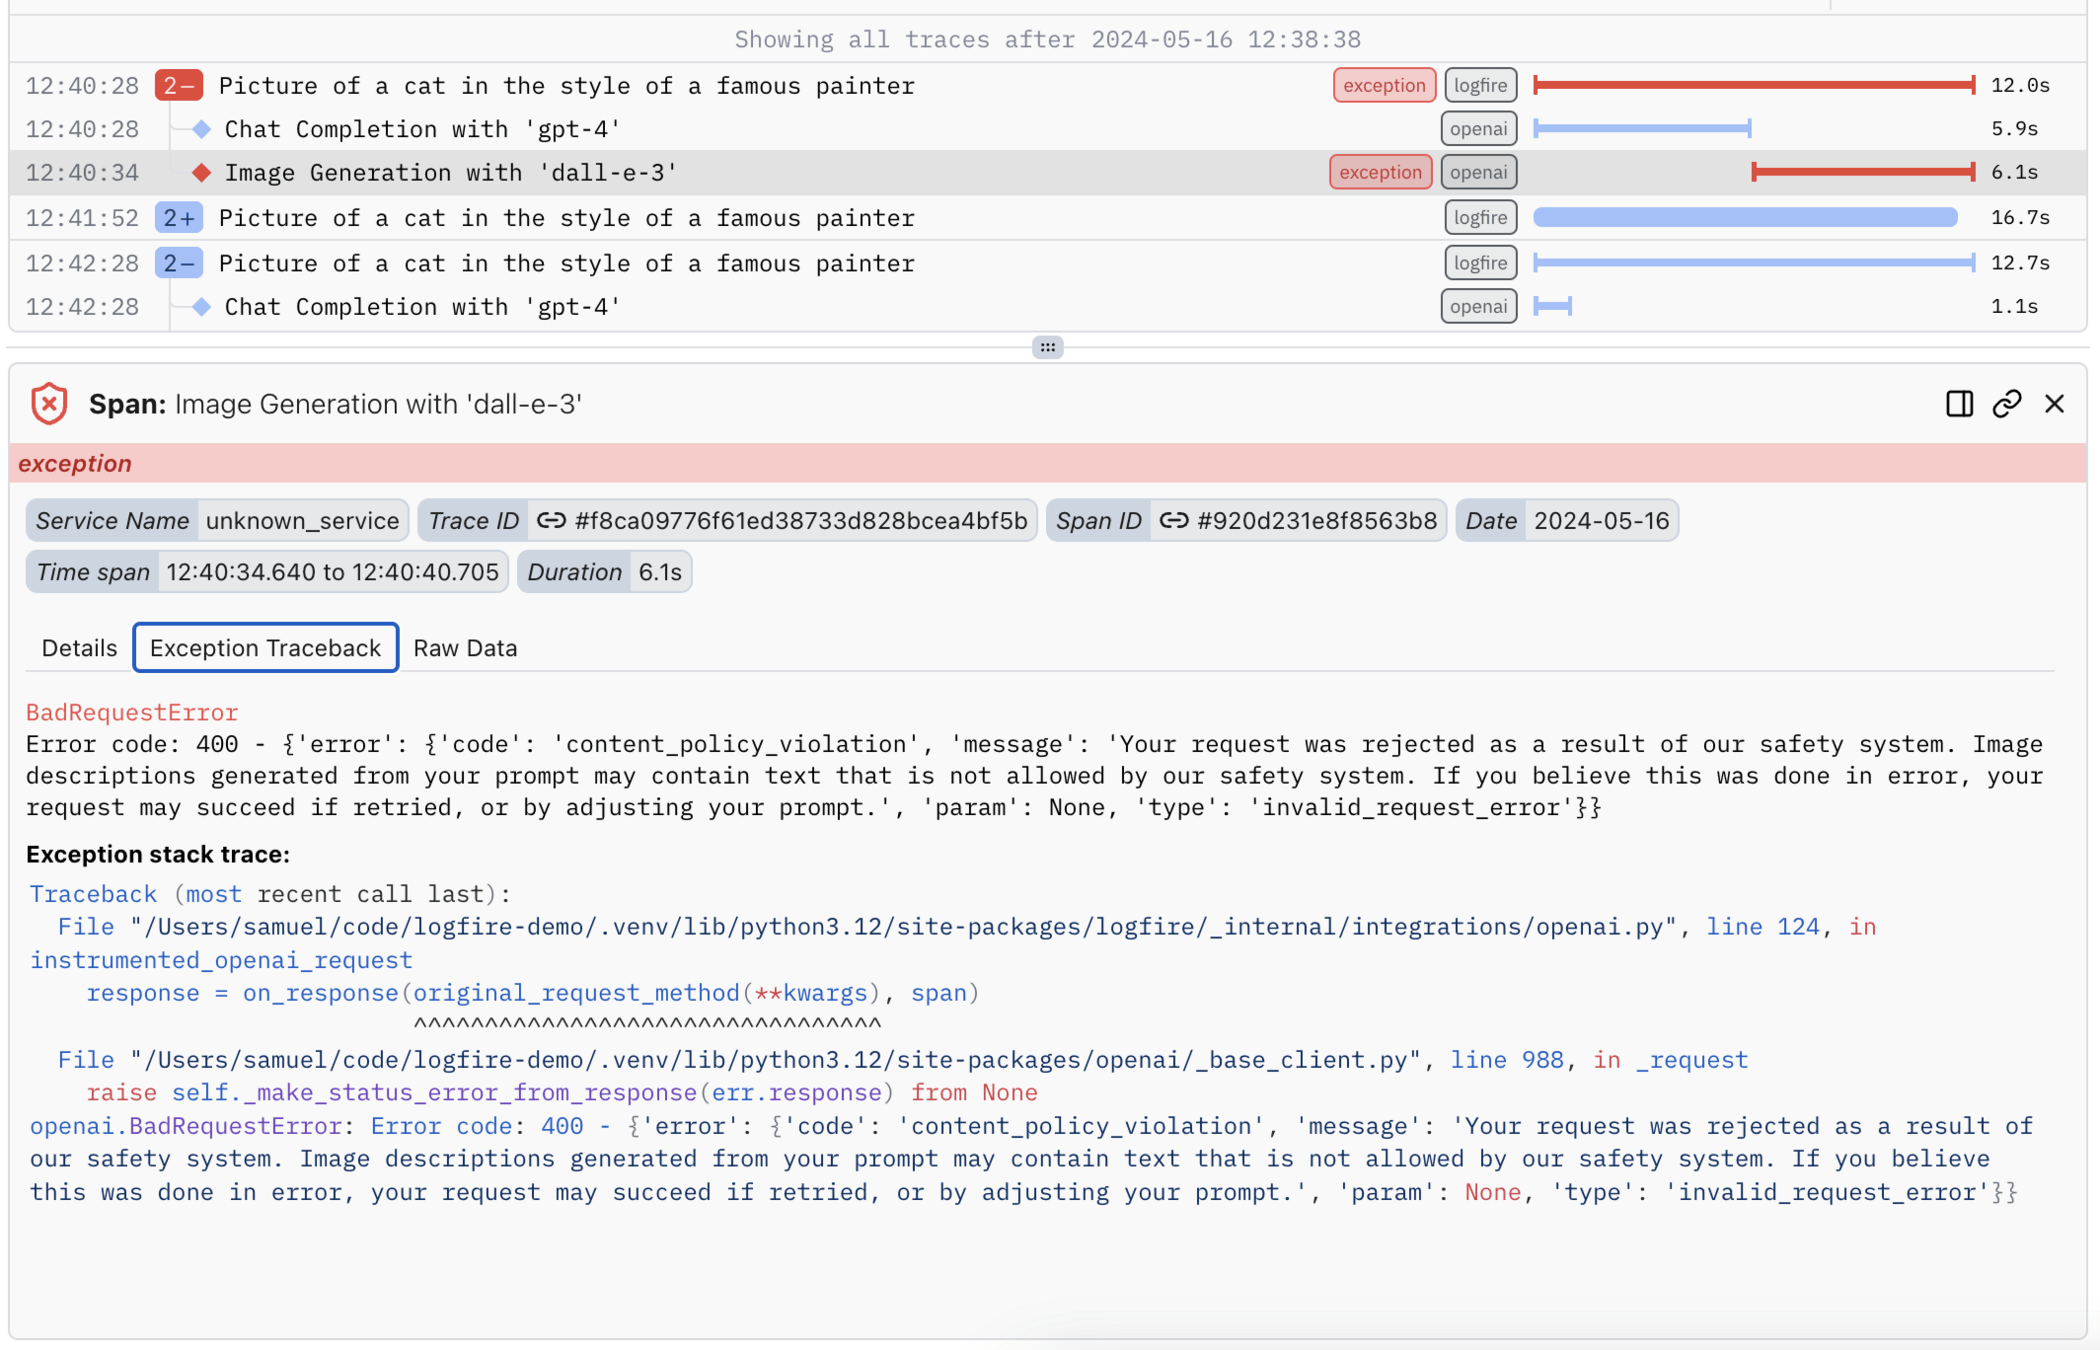Click the panel resize drag handle
Viewport: 2100px width, 1350px height.
(1047, 347)
